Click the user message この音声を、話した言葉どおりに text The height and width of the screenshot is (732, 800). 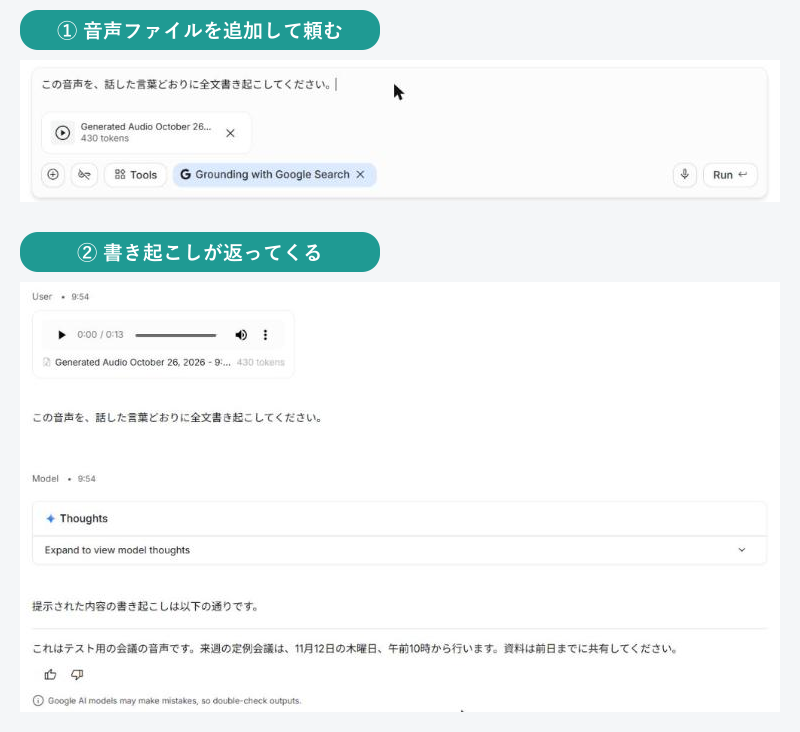tap(178, 418)
